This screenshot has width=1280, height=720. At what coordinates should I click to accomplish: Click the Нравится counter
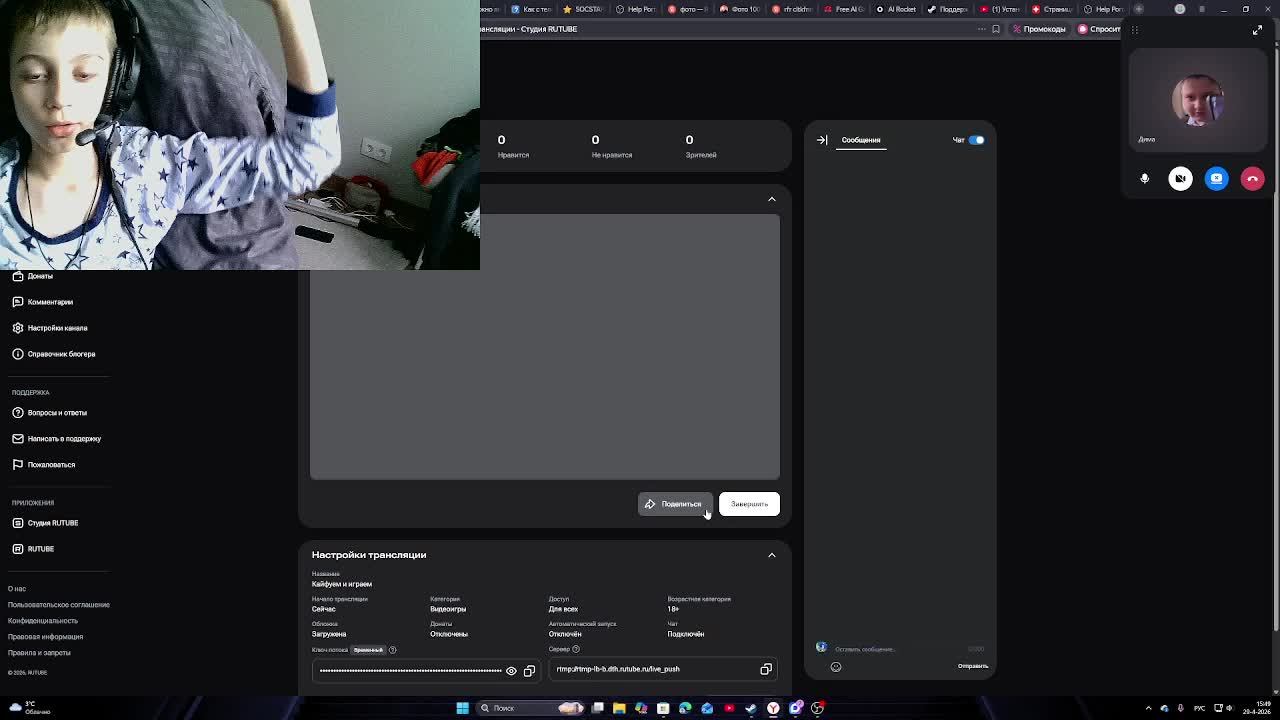click(513, 146)
